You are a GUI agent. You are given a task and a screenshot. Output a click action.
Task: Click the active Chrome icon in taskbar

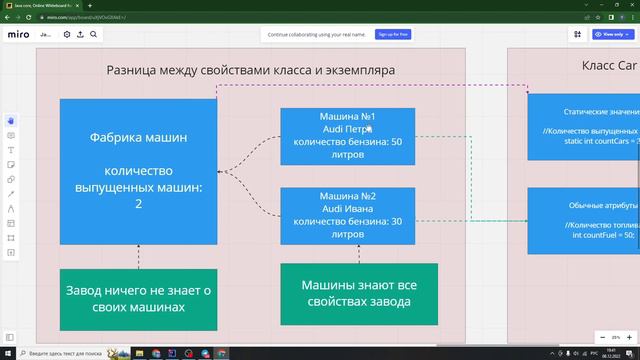[221, 353]
